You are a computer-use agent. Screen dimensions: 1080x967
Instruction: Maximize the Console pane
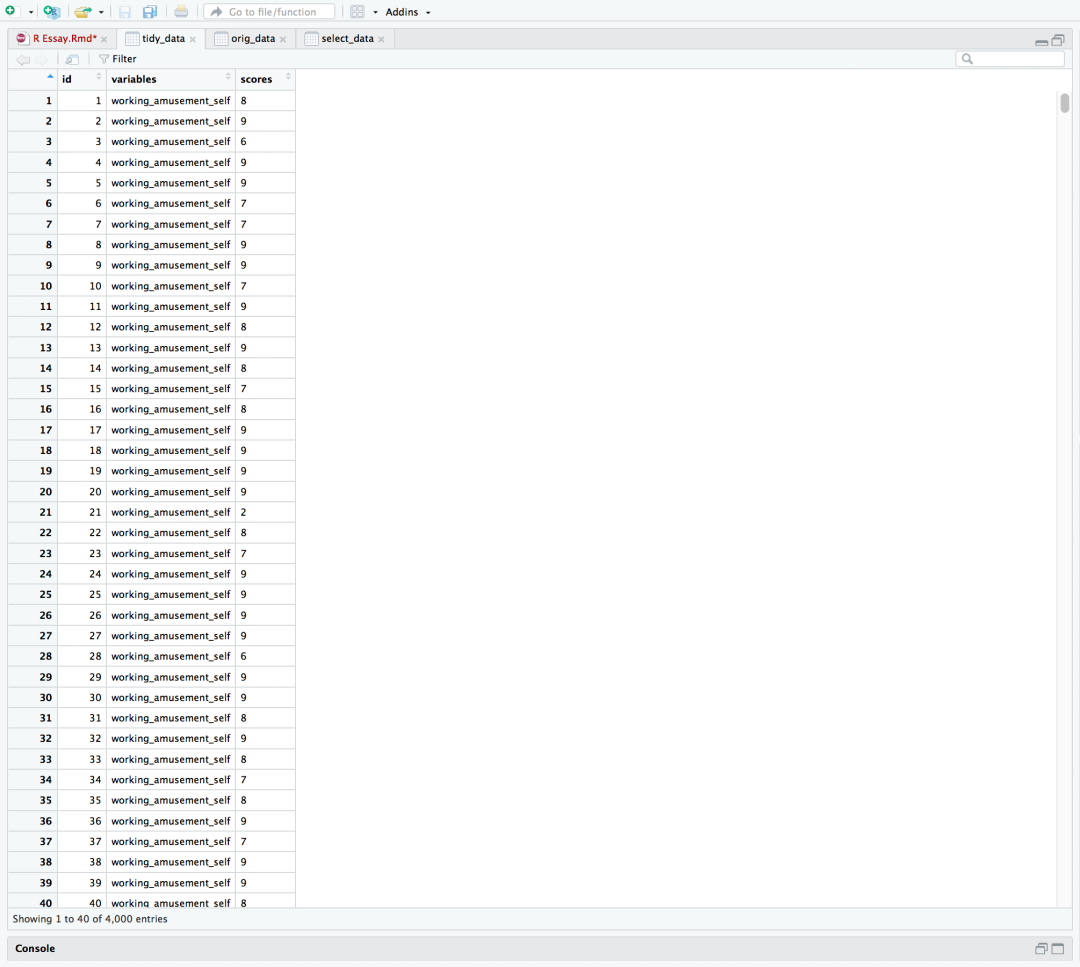[x=1058, y=948]
